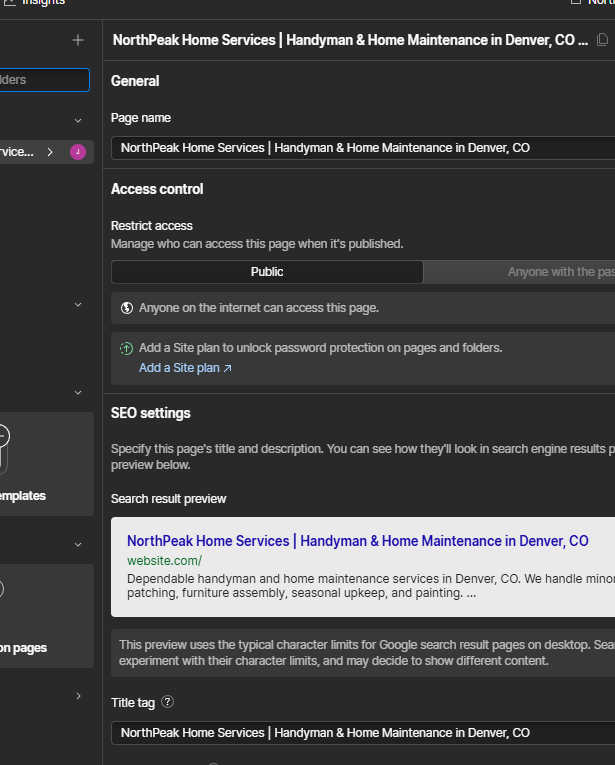Select the Public access option
Screen dimensions: 615x765
tap(267, 272)
